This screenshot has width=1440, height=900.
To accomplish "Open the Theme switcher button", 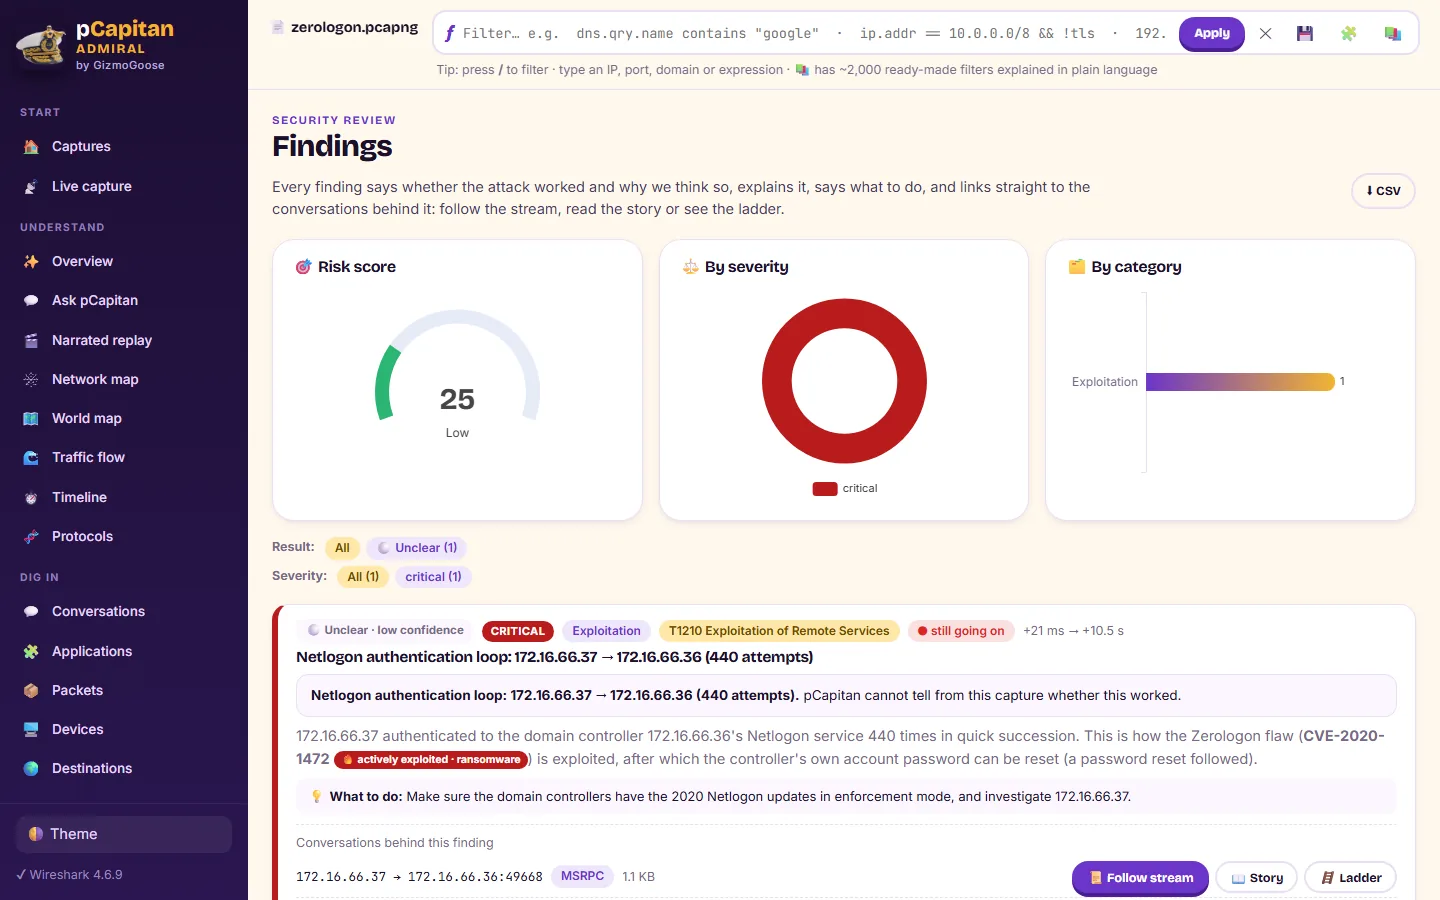I will 124,834.
